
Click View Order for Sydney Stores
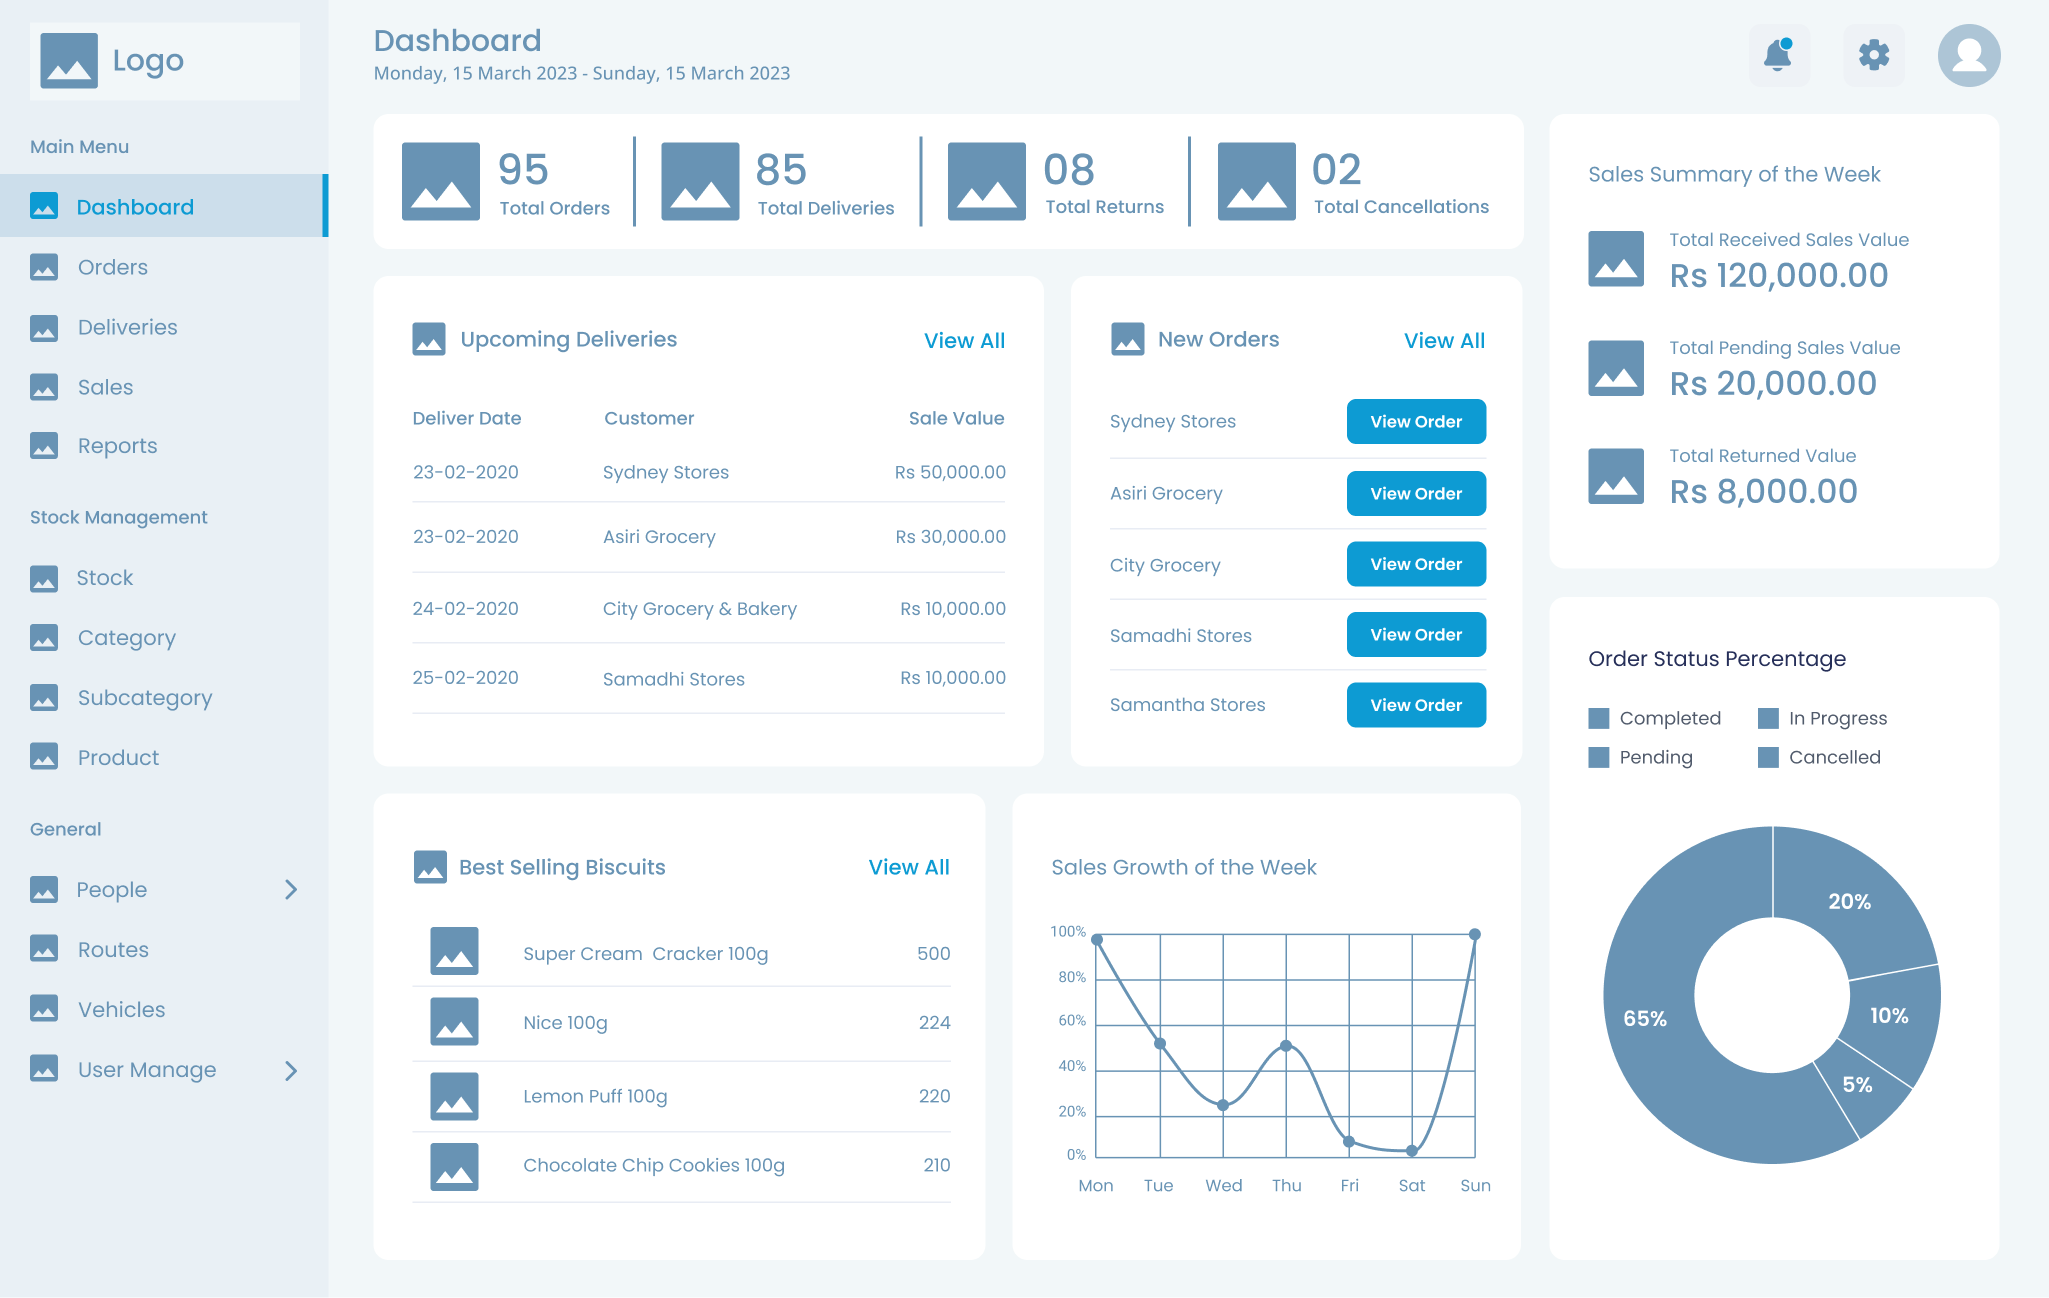pyautogui.click(x=1416, y=421)
